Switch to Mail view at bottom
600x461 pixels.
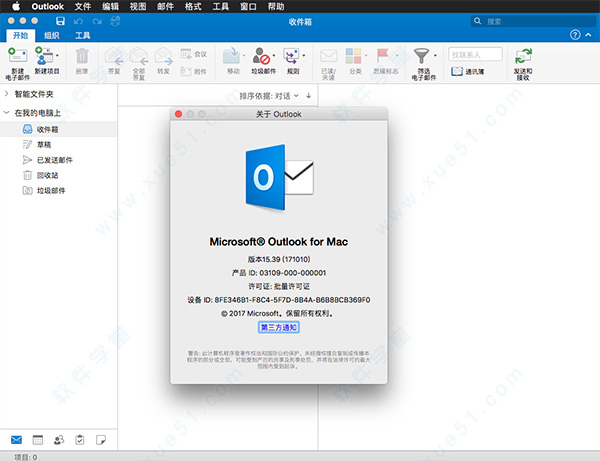point(16,440)
